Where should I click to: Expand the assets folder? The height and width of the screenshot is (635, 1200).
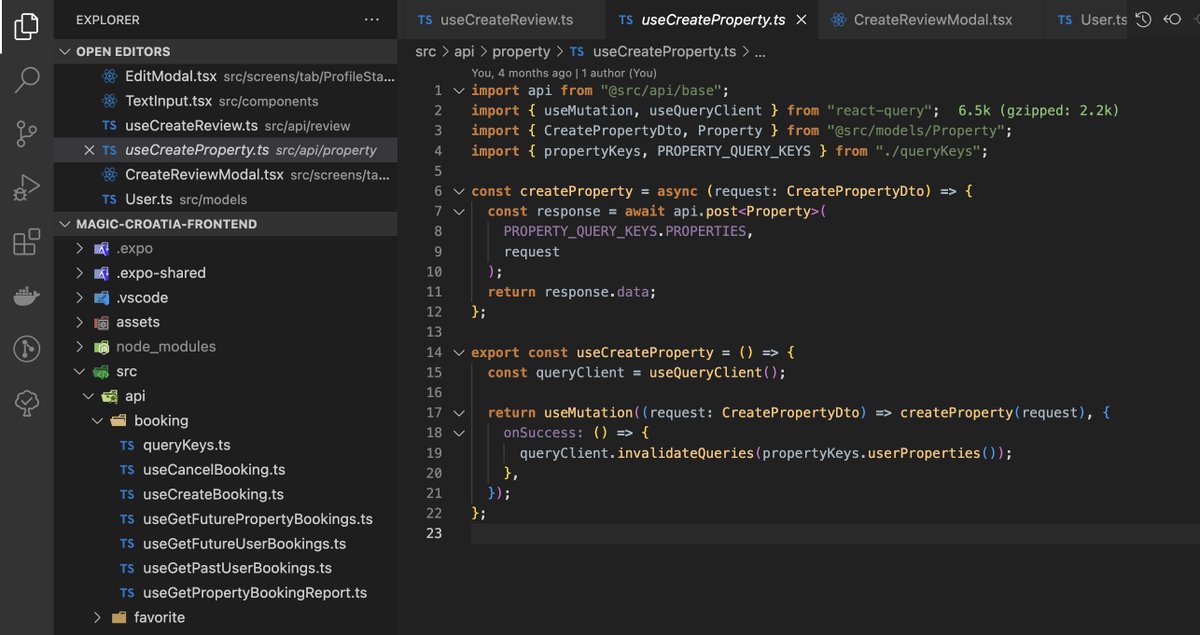click(80, 322)
